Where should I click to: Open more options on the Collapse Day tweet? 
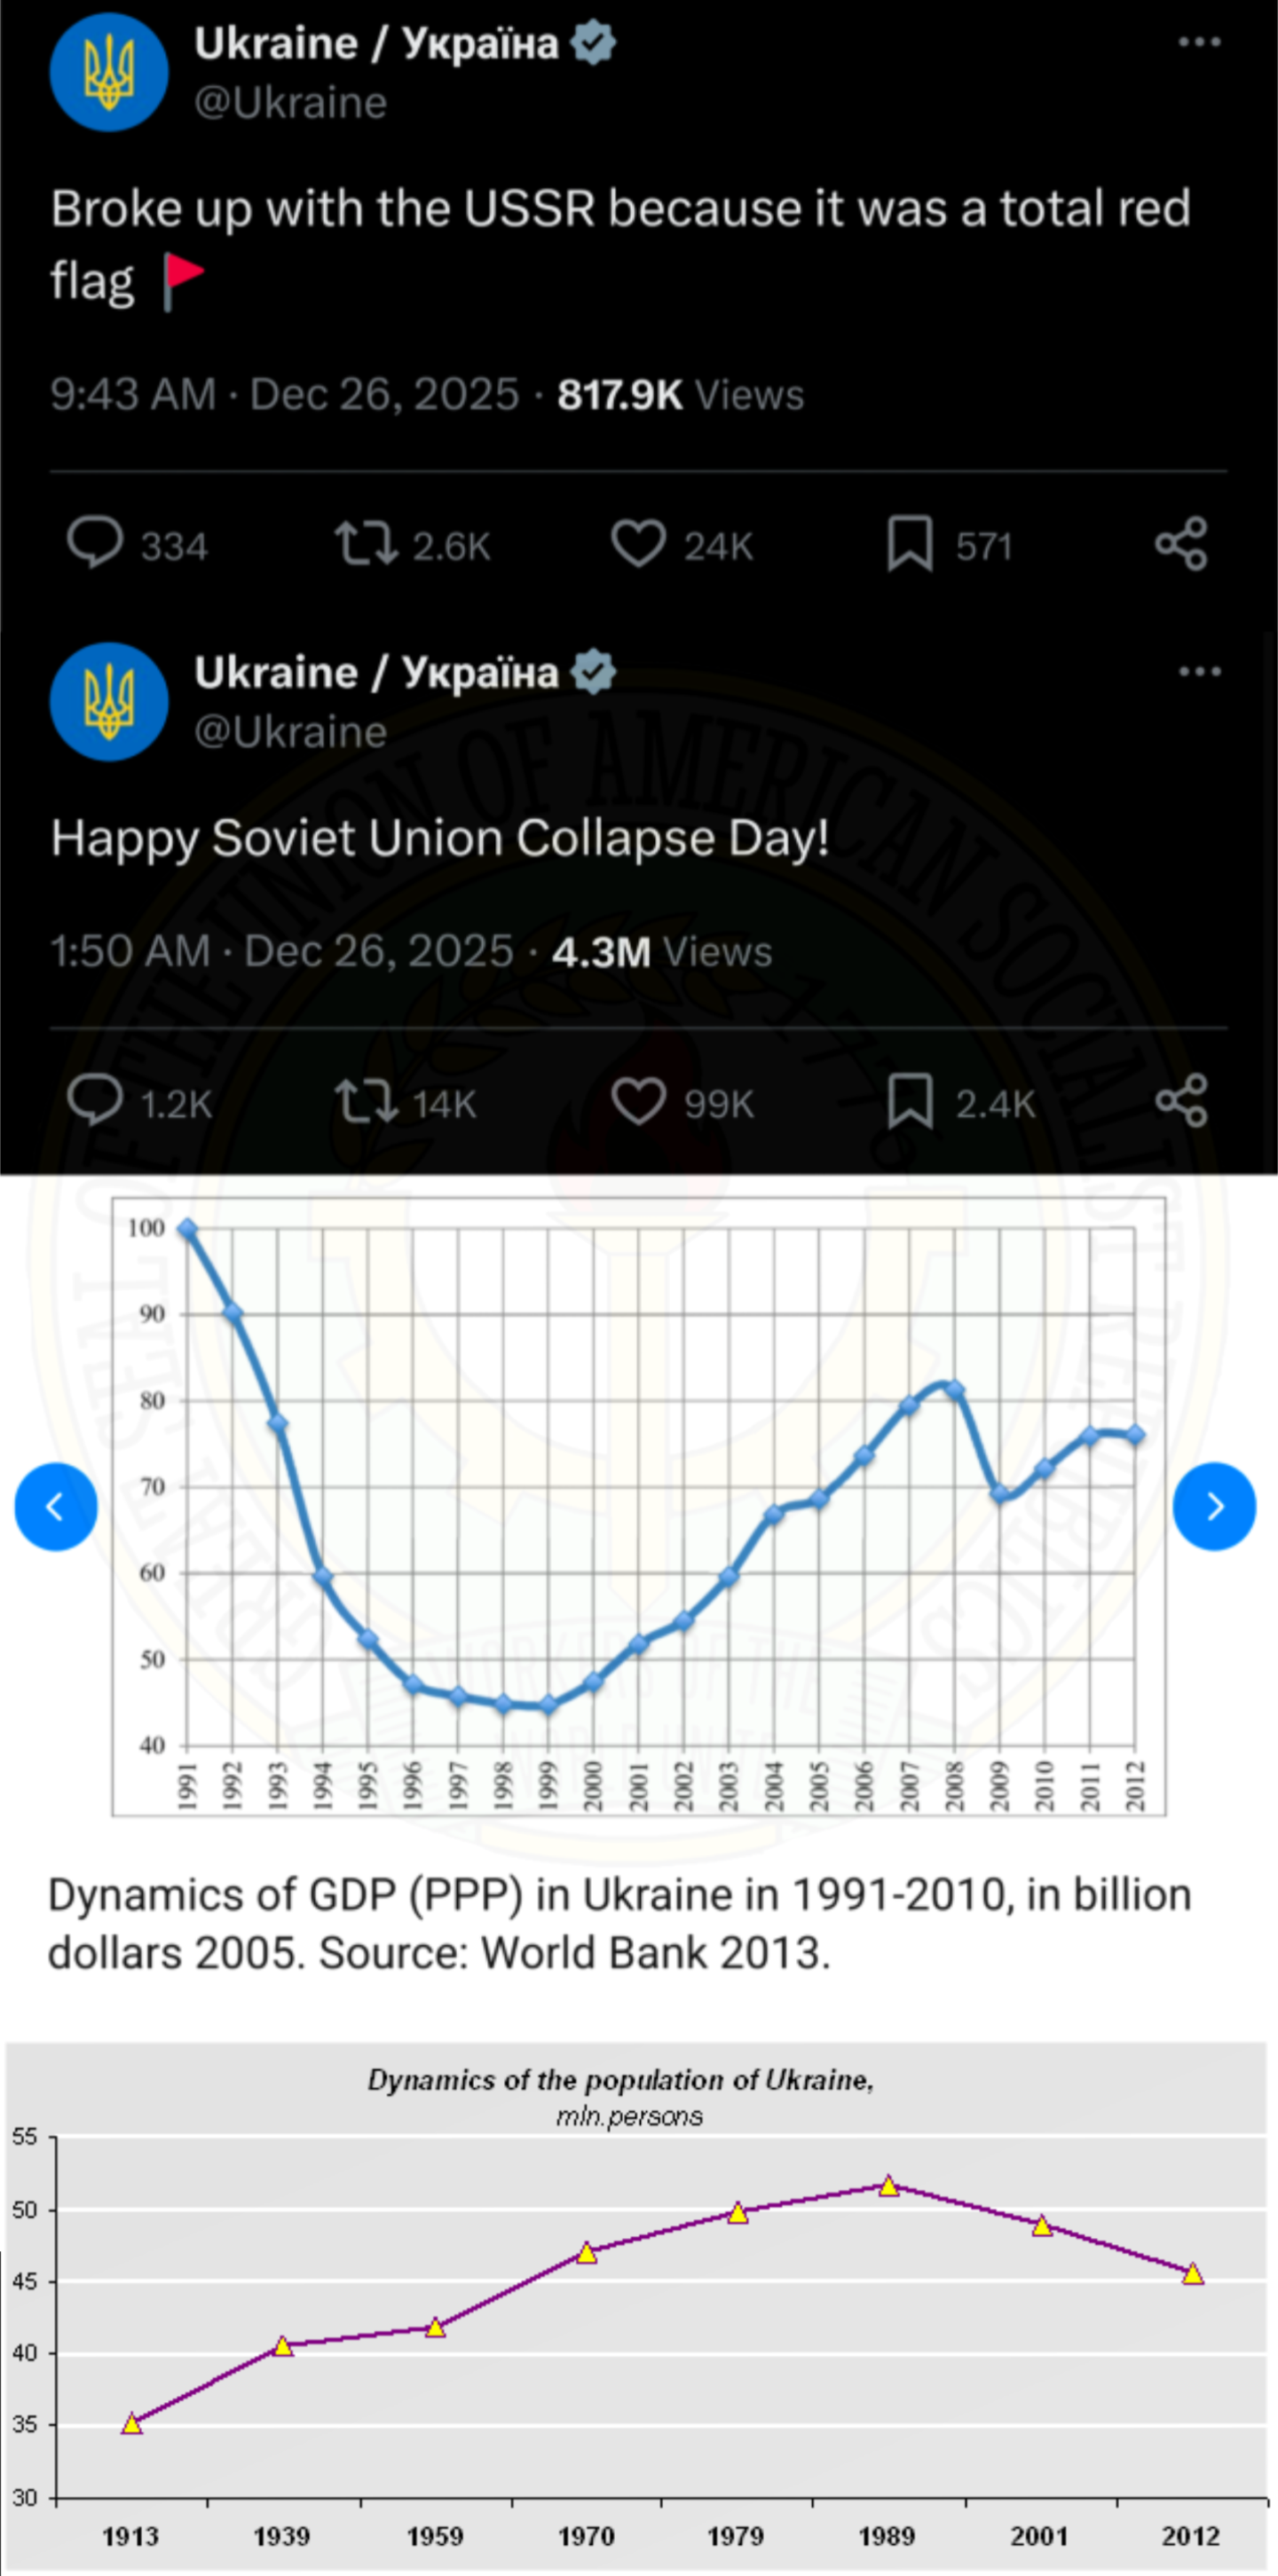pos(1199,671)
